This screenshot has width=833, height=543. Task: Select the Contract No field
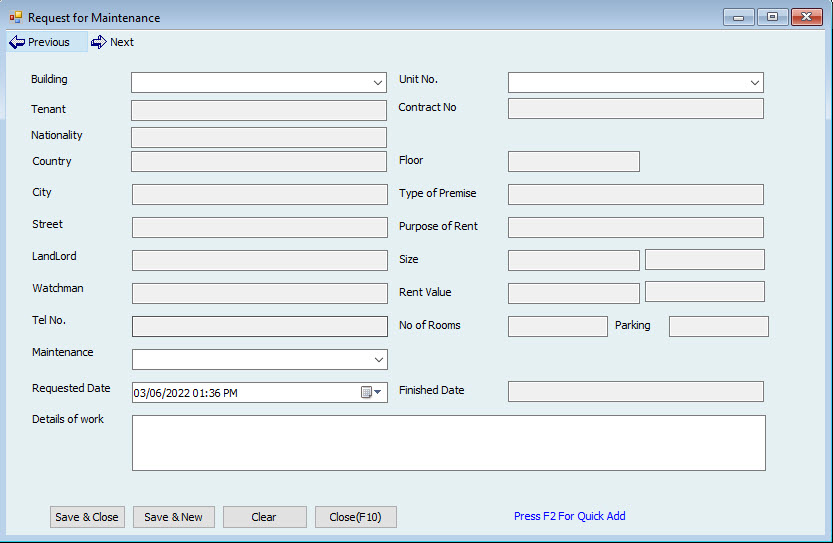[635, 109]
